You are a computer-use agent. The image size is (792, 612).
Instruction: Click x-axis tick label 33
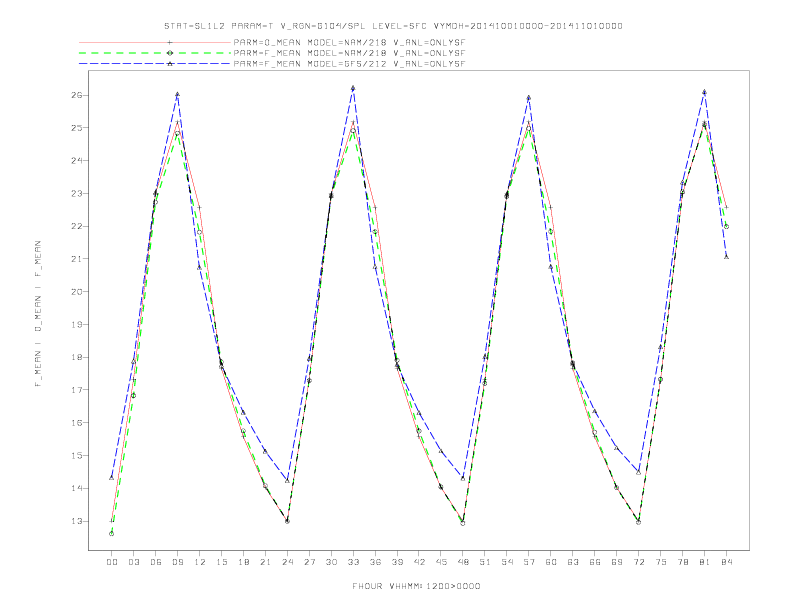[x=353, y=562]
